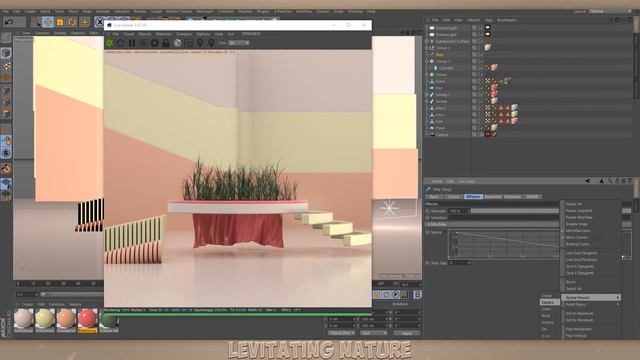The width and height of the screenshot is (640, 360).
Task: Click the green gear Send Scene icon in Live Viewer
Action: [109, 43]
